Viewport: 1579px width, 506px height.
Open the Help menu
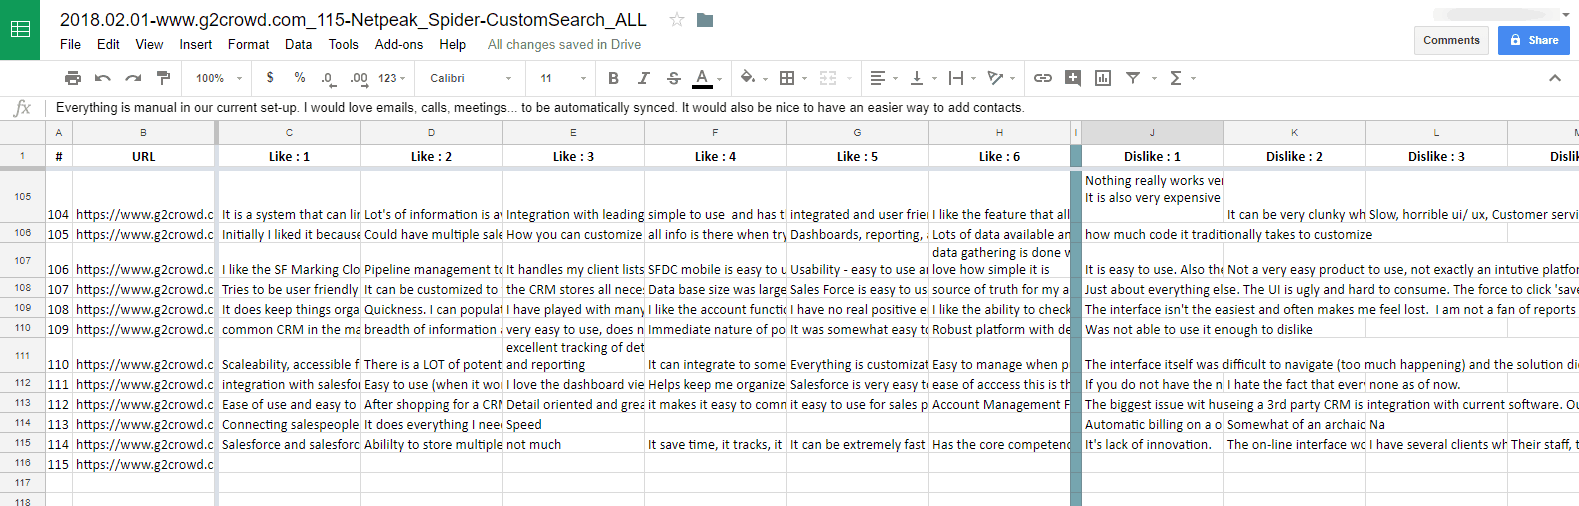click(x=452, y=44)
